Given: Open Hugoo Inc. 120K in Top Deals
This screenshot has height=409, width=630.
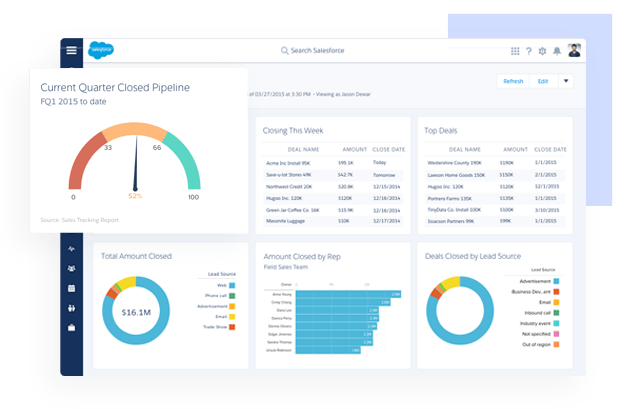Looking at the screenshot, I should (446, 187).
